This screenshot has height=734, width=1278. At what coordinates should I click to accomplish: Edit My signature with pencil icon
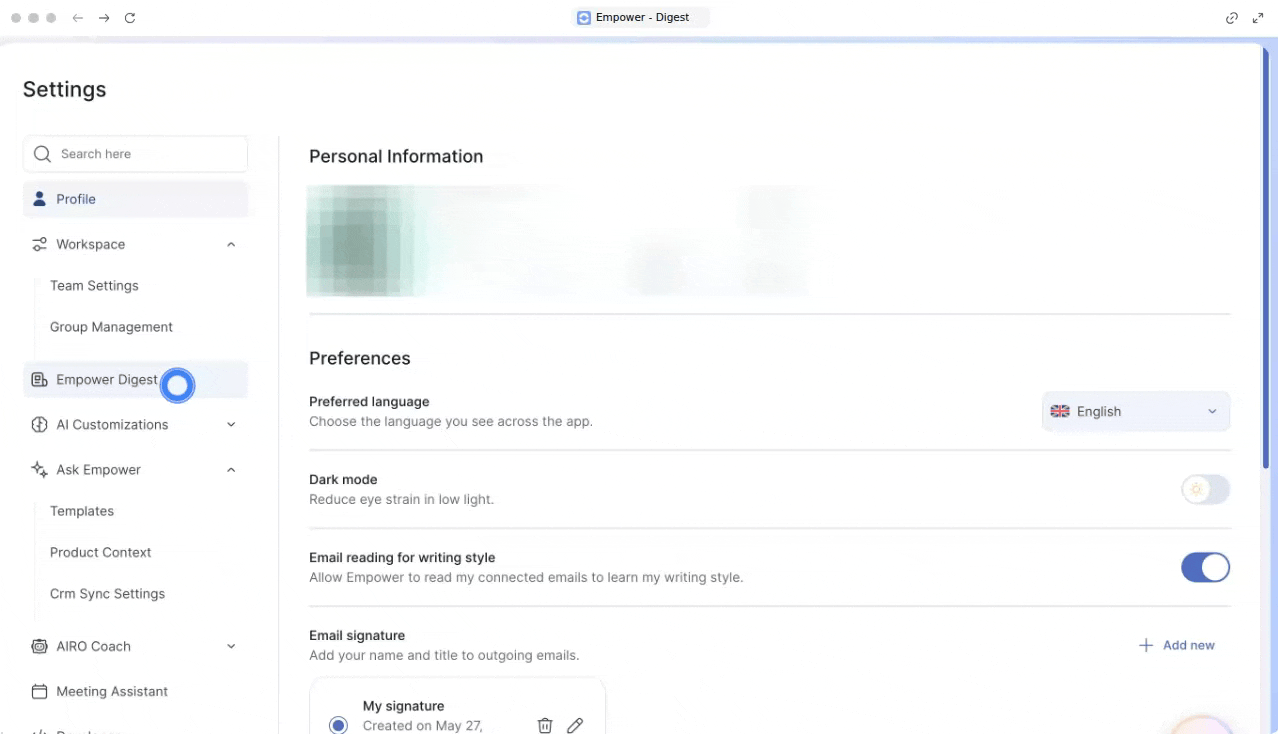pos(575,726)
